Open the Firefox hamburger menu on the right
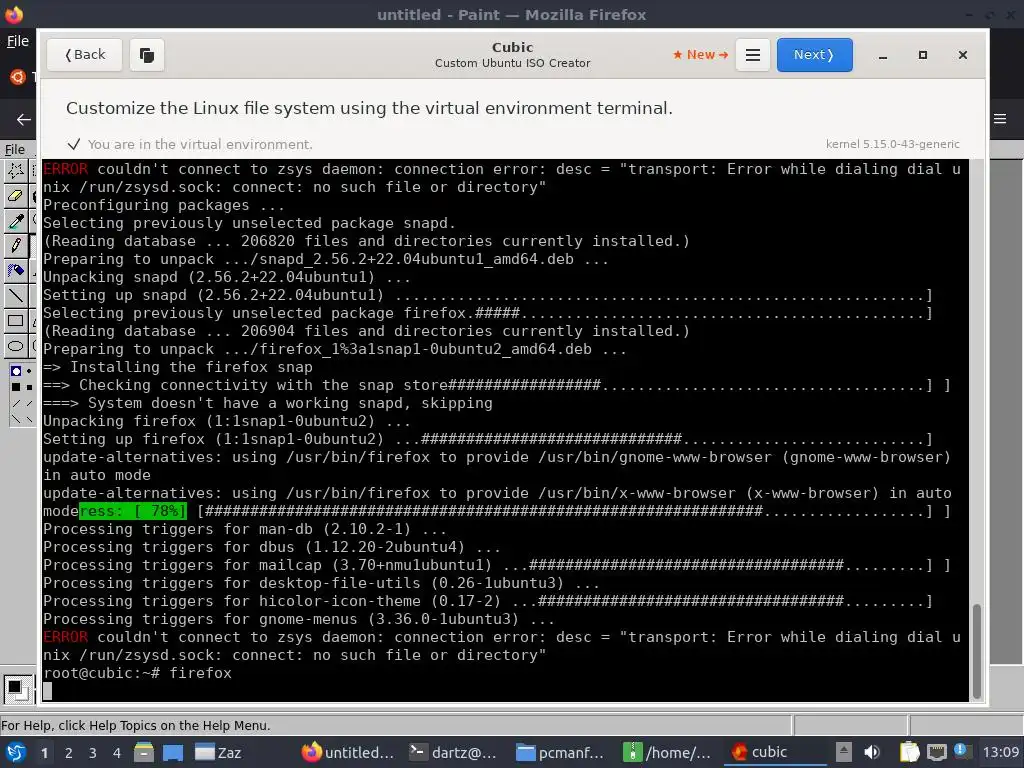 (x=1000, y=119)
